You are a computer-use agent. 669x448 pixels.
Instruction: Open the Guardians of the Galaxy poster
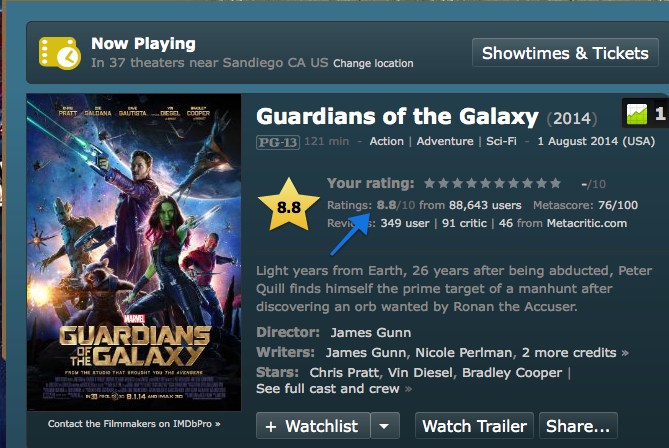tap(134, 252)
